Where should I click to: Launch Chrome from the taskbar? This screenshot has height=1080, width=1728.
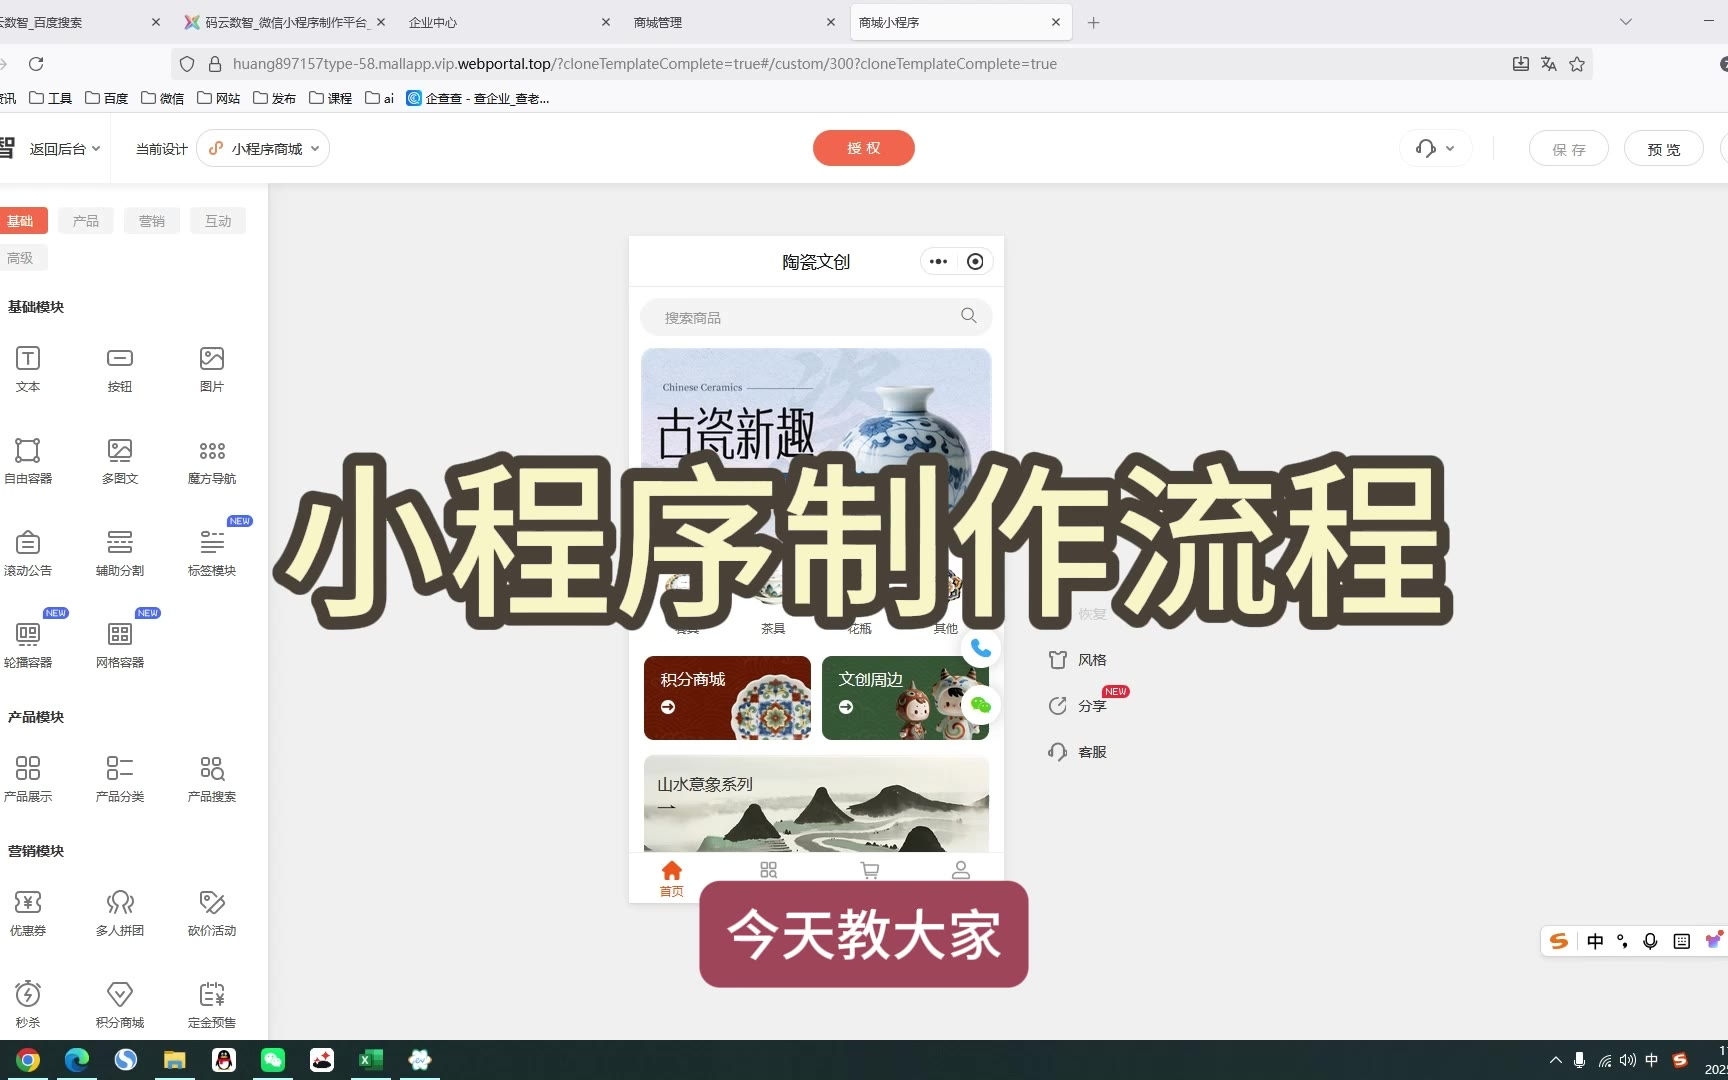tap(28, 1060)
